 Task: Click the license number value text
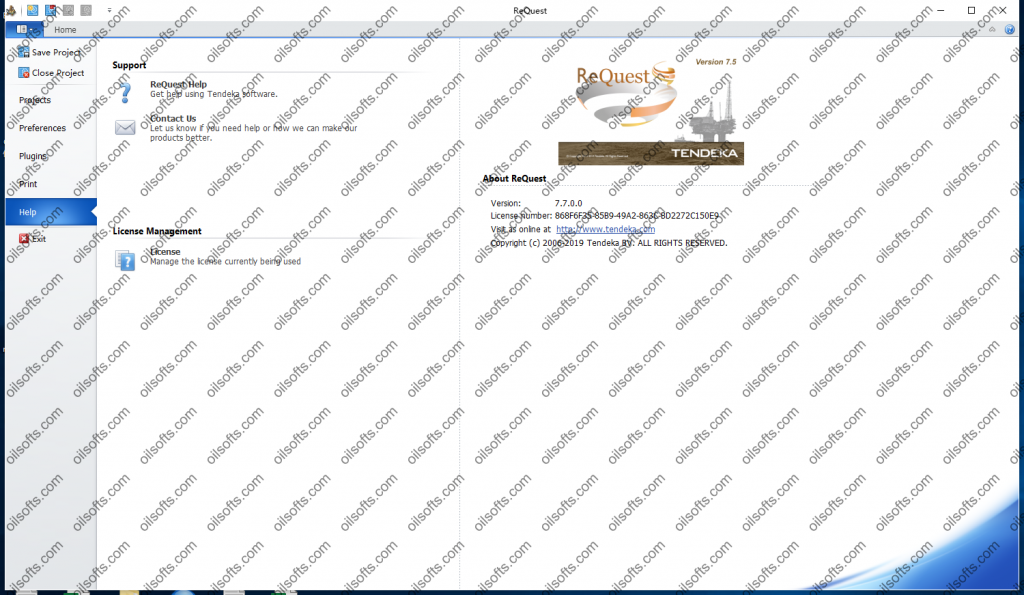(637, 216)
